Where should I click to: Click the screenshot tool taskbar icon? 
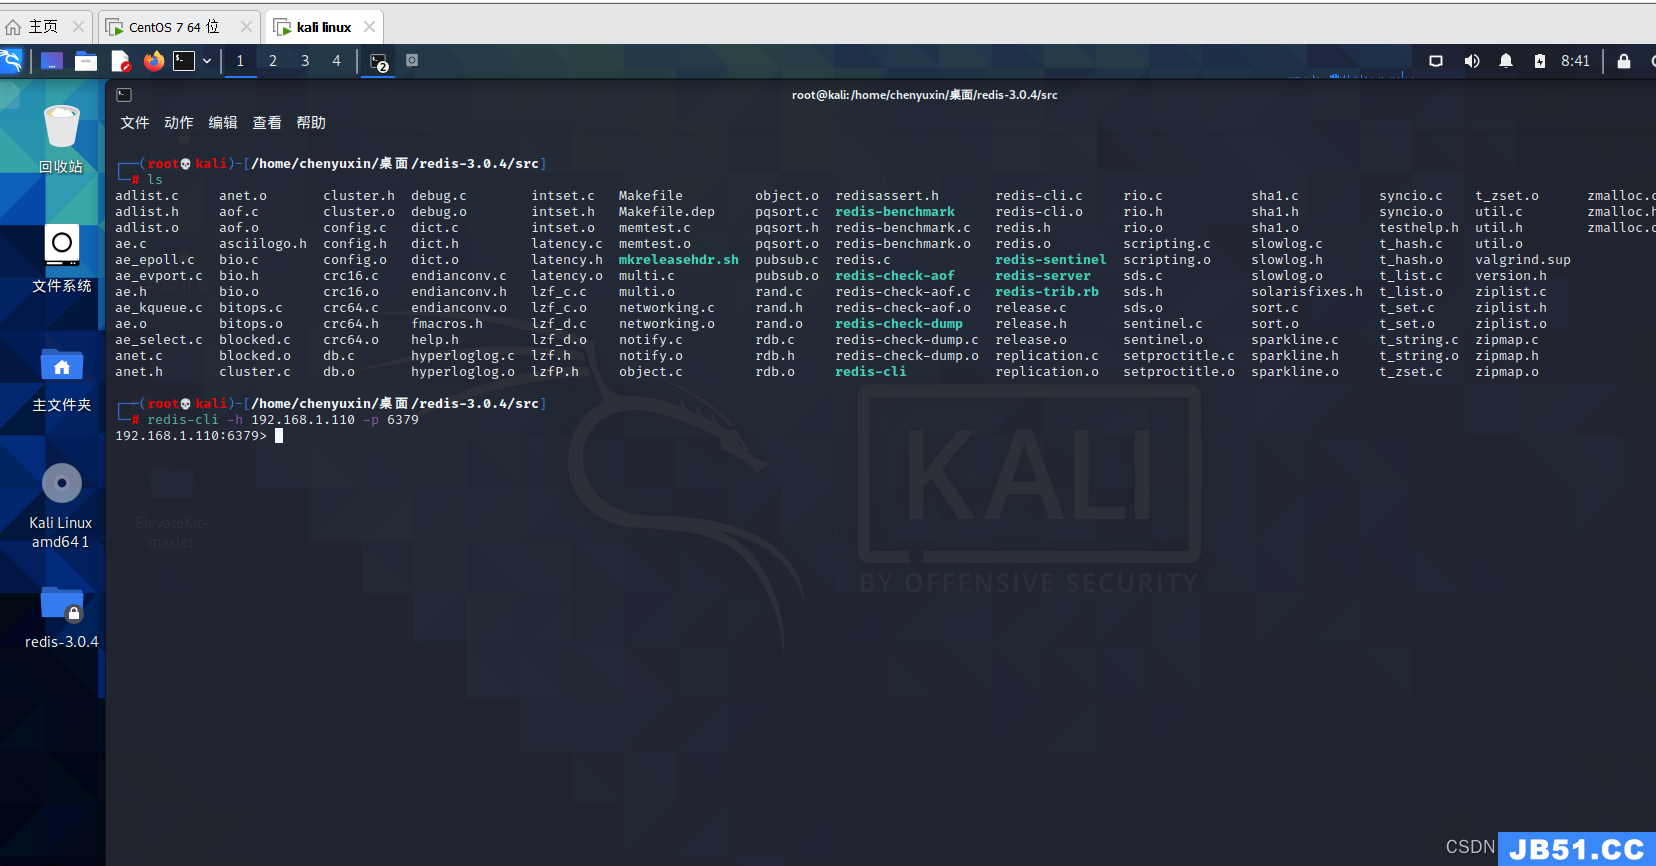pyautogui.click(x=412, y=61)
